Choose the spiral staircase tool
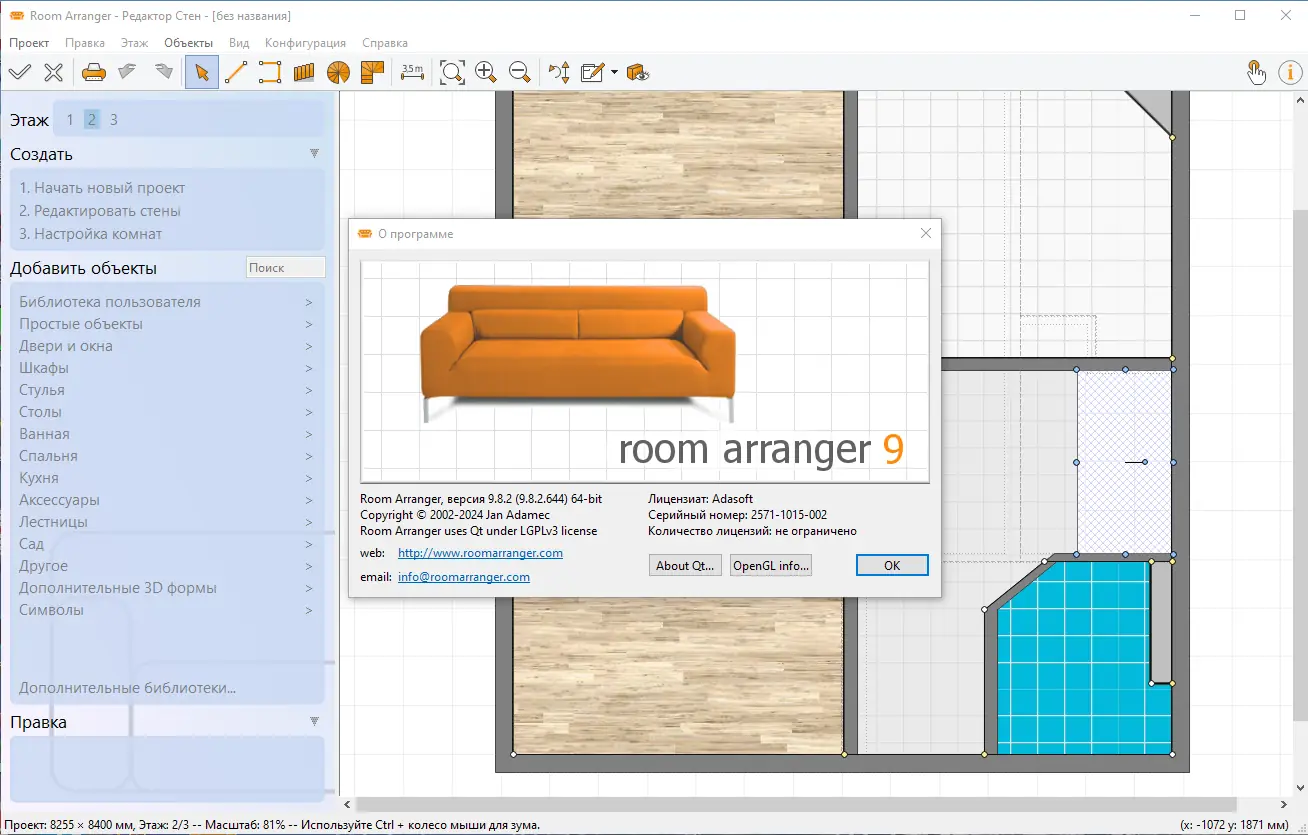This screenshot has height=835, width=1308. (x=338, y=72)
